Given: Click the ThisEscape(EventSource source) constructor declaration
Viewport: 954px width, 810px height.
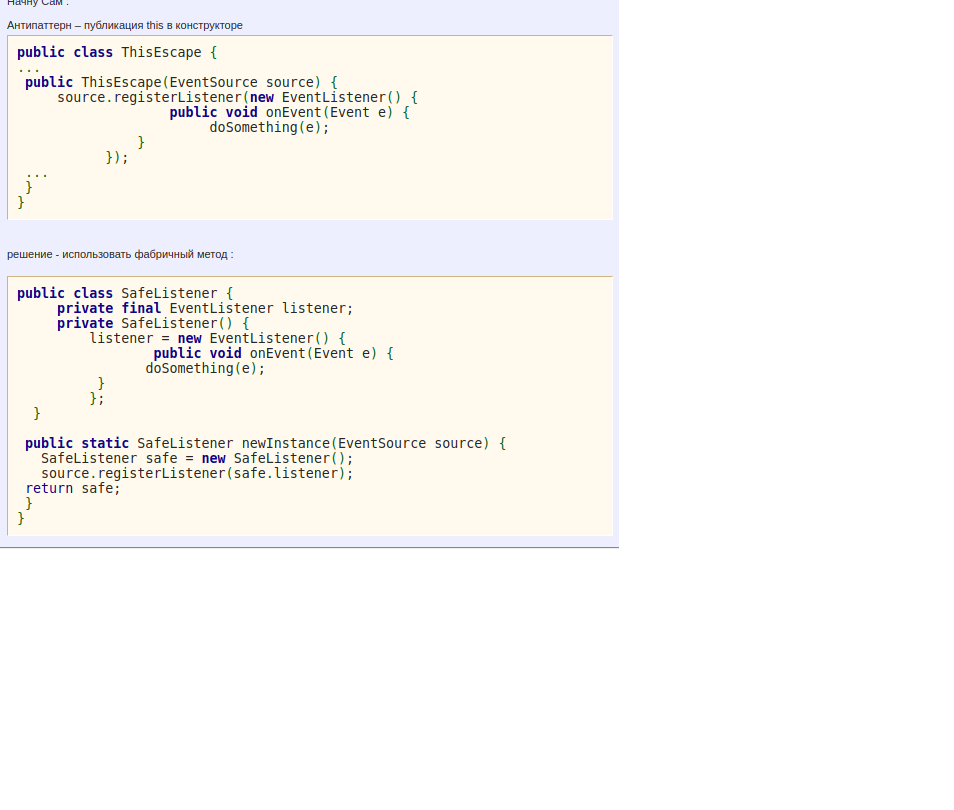Looking at the screenshot, I should click(x=181, y=82).
